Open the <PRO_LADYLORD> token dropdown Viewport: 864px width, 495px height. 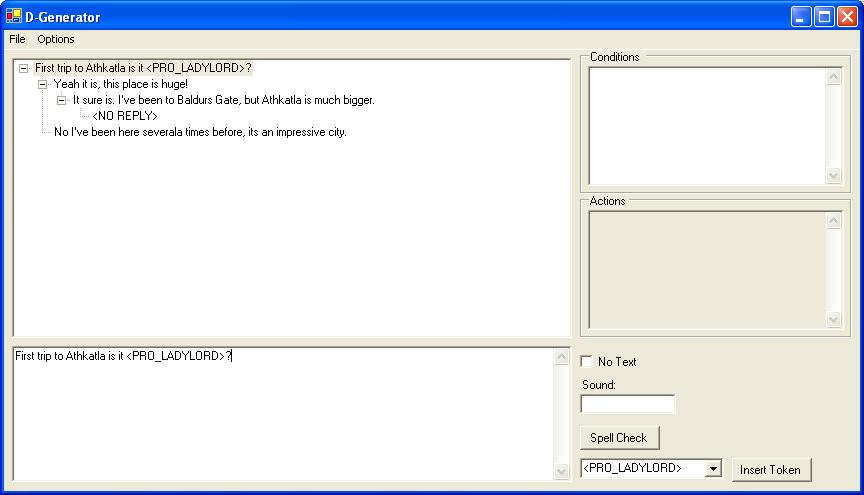713,469
